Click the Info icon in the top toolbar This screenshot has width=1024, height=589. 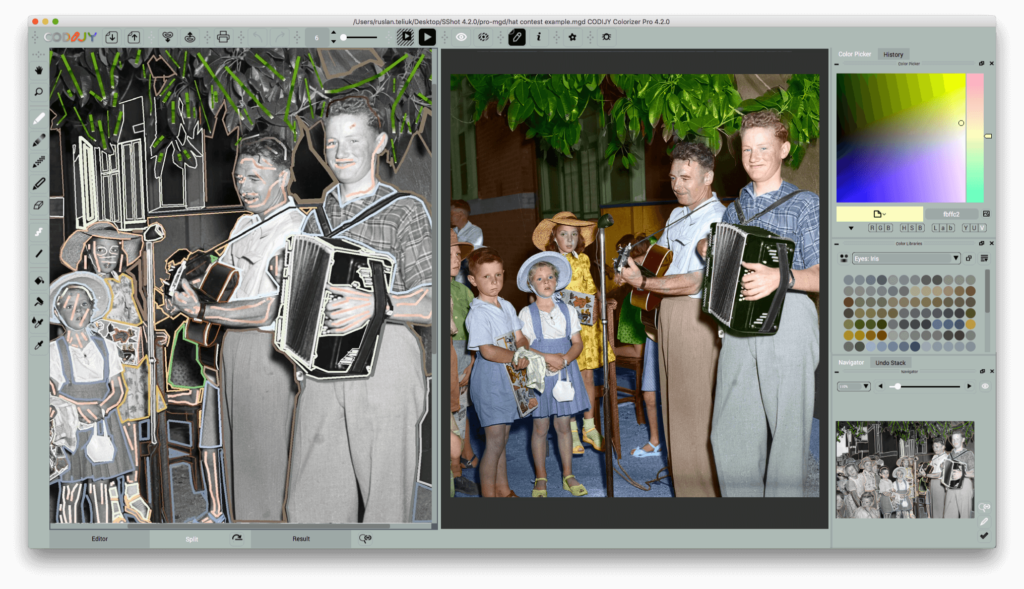click(538, 36)
